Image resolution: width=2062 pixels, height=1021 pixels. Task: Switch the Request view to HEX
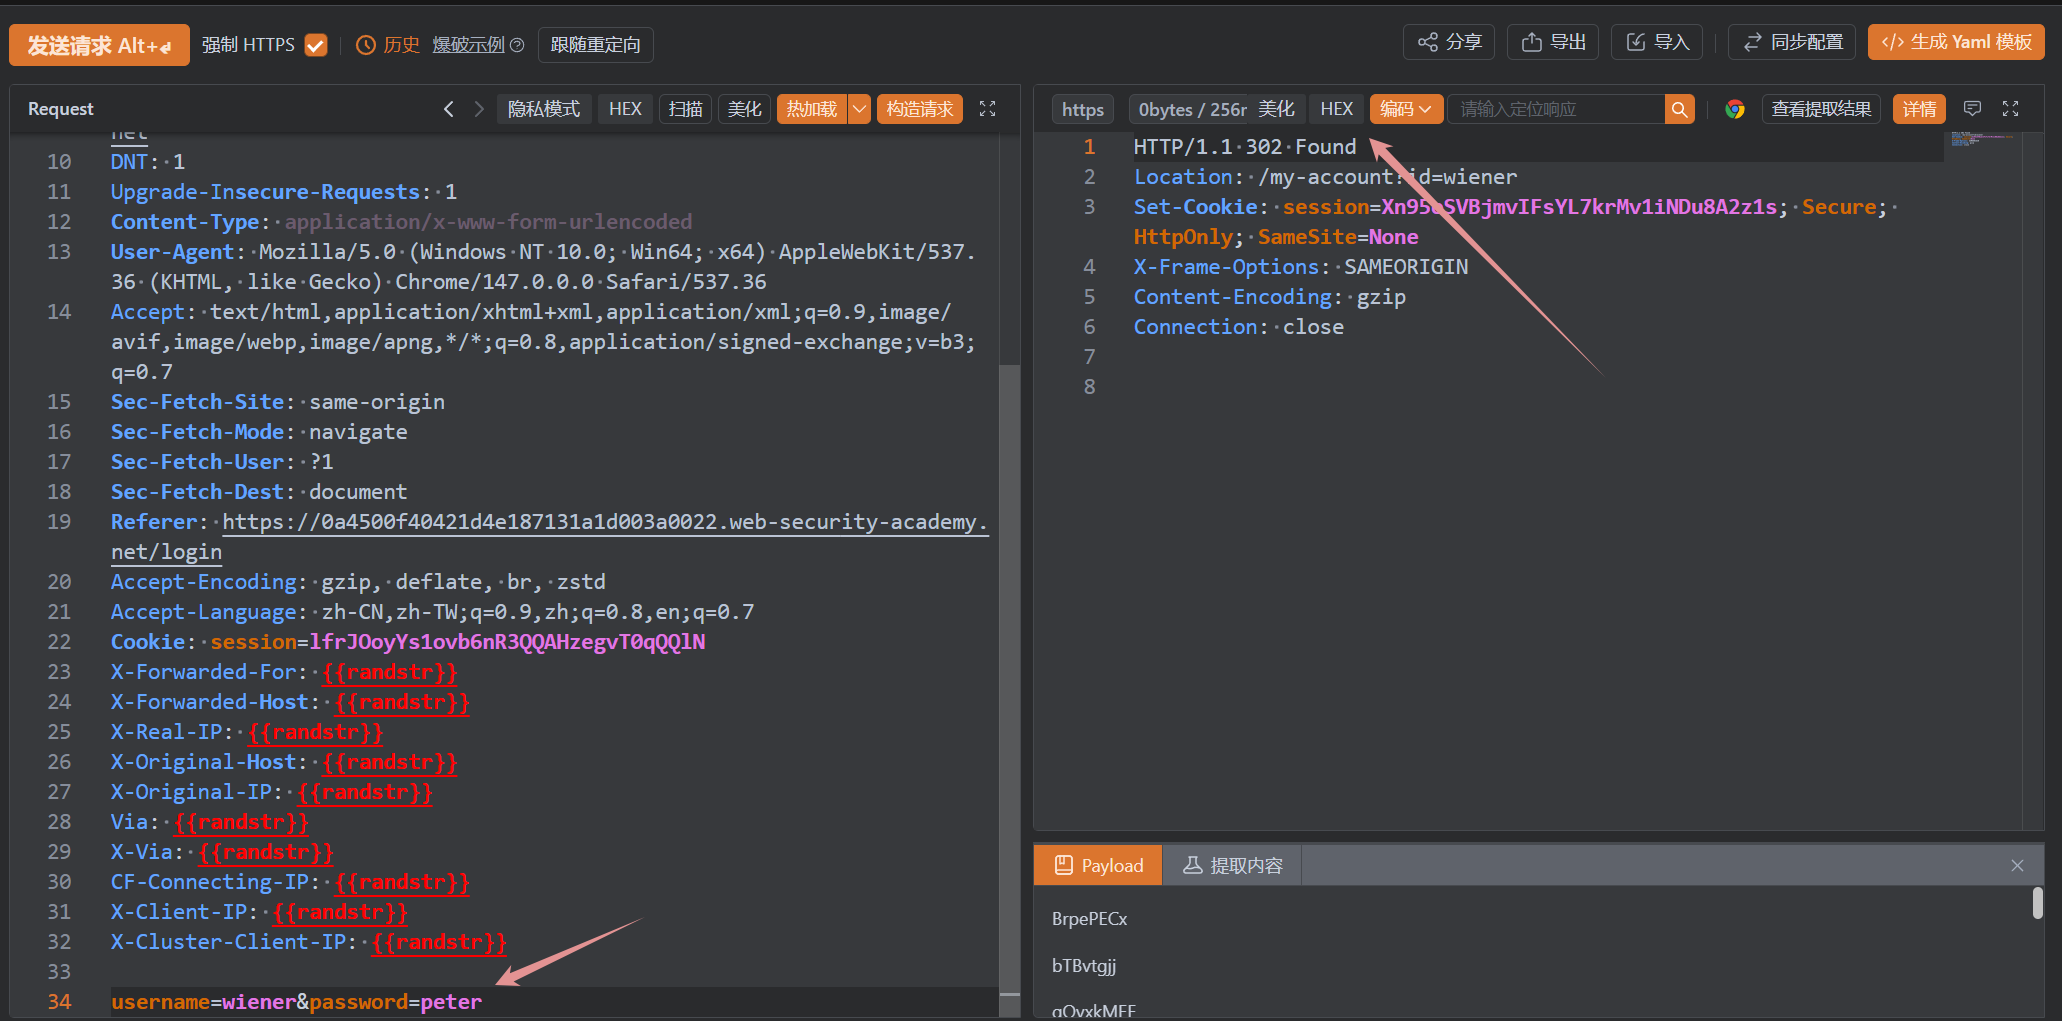point(626,109)
